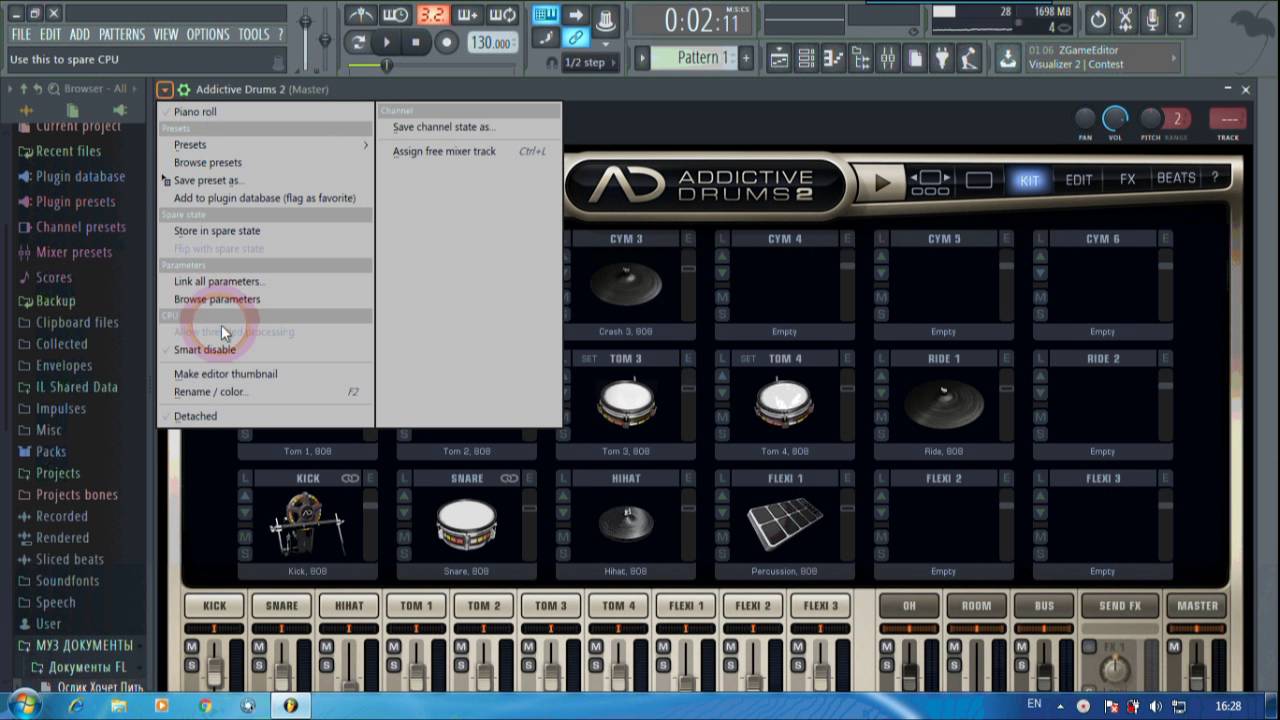Viewport: 1280px width, 720px height.
Task: Click the 130.000 tempo field
Action: (x=493, y=43)
